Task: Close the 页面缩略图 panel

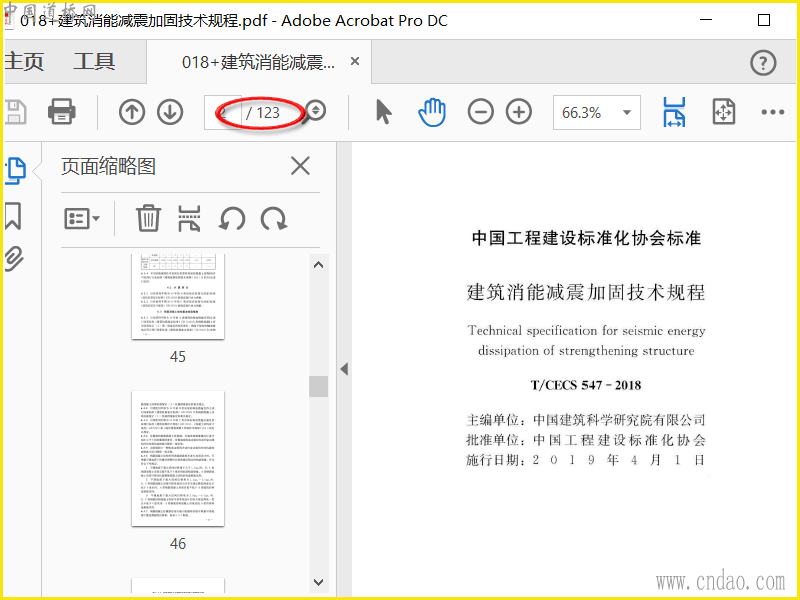Action: pos(300,166)
